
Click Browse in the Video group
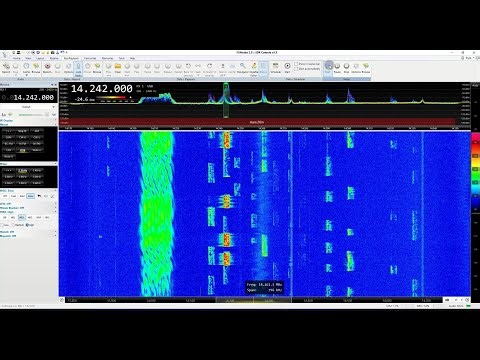click(366, 68)
